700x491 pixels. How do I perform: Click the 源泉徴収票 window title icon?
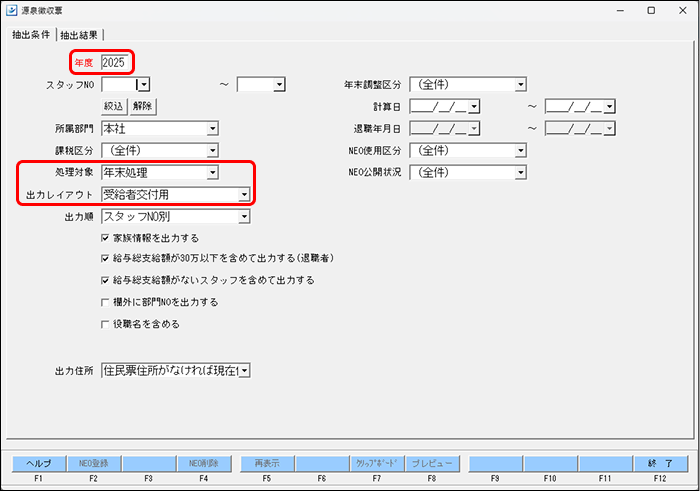point(12,10)
